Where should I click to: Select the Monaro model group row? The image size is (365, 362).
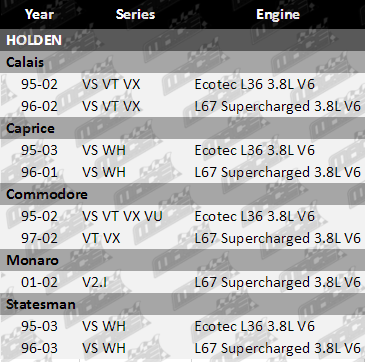tap(182, 260)
